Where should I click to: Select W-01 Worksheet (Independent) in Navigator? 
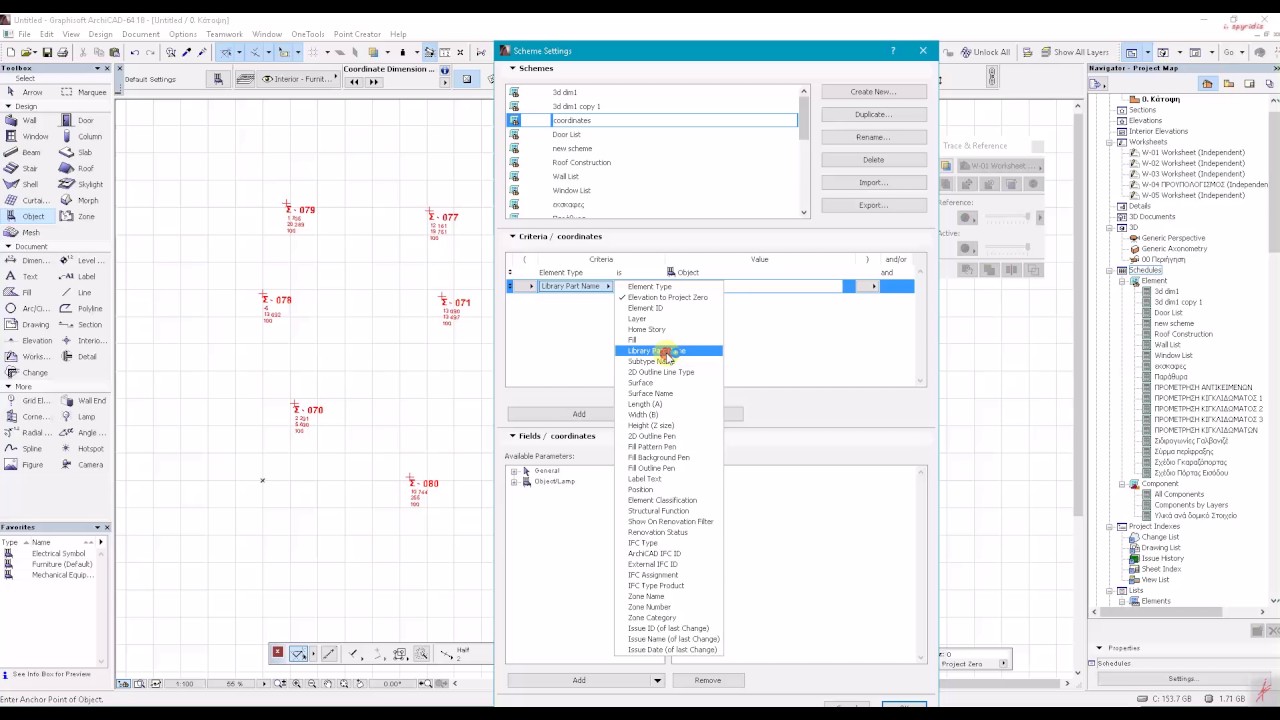click(1193, 152)
